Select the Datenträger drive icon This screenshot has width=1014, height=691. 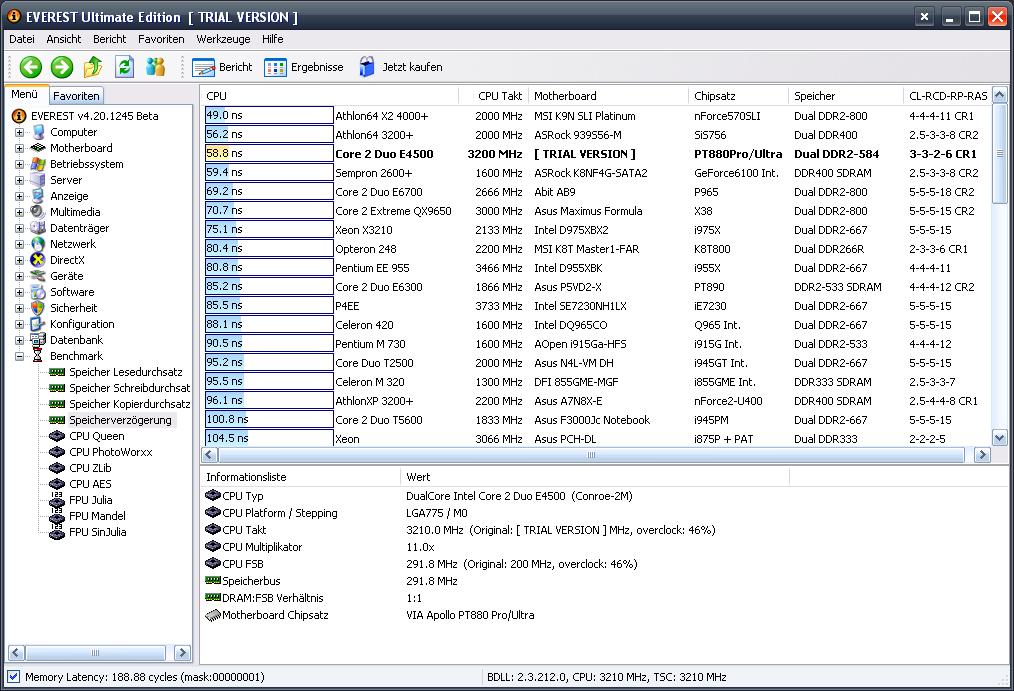pyautogui.click(x=39, y=228)
